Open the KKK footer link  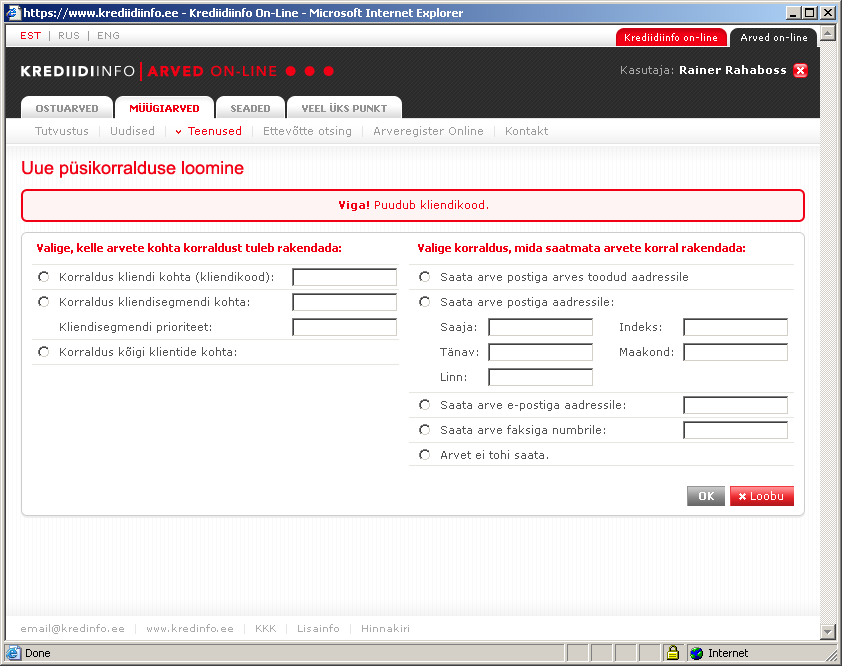tap(265, 628)
